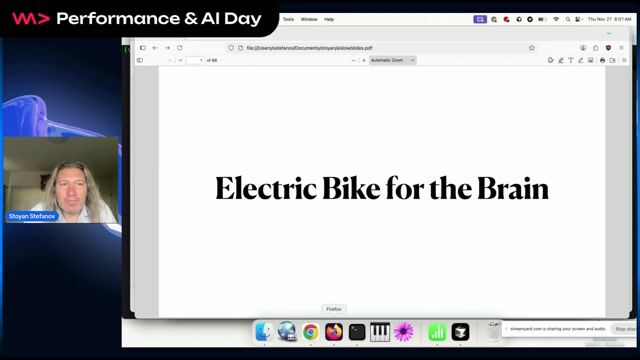Image resolution: width=640 pixels, height=360 pixels.
Task: Open the extensions icon in Firefox toolbar
Action: [x=596, y=48]
